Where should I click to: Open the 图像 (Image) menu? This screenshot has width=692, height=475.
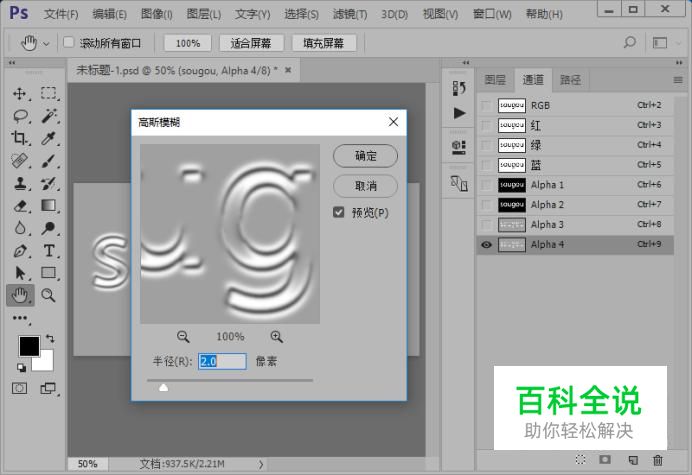click(157, 14)
